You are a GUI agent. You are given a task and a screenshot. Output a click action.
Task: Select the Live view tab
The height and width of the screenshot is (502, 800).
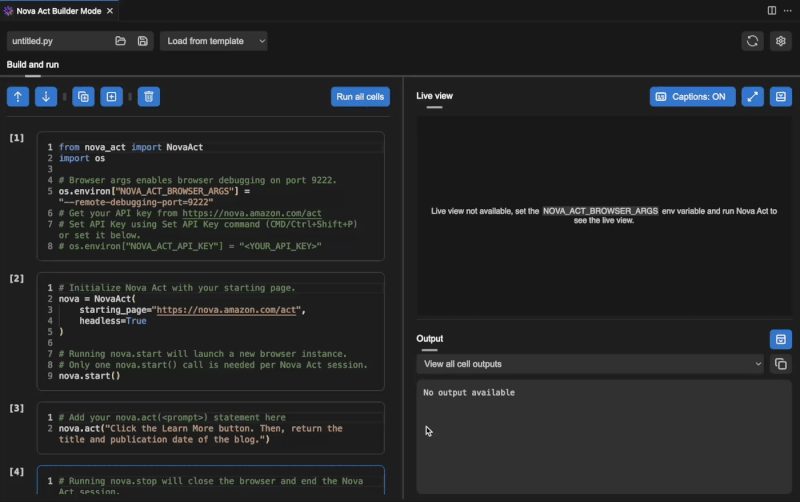[434, 96]
